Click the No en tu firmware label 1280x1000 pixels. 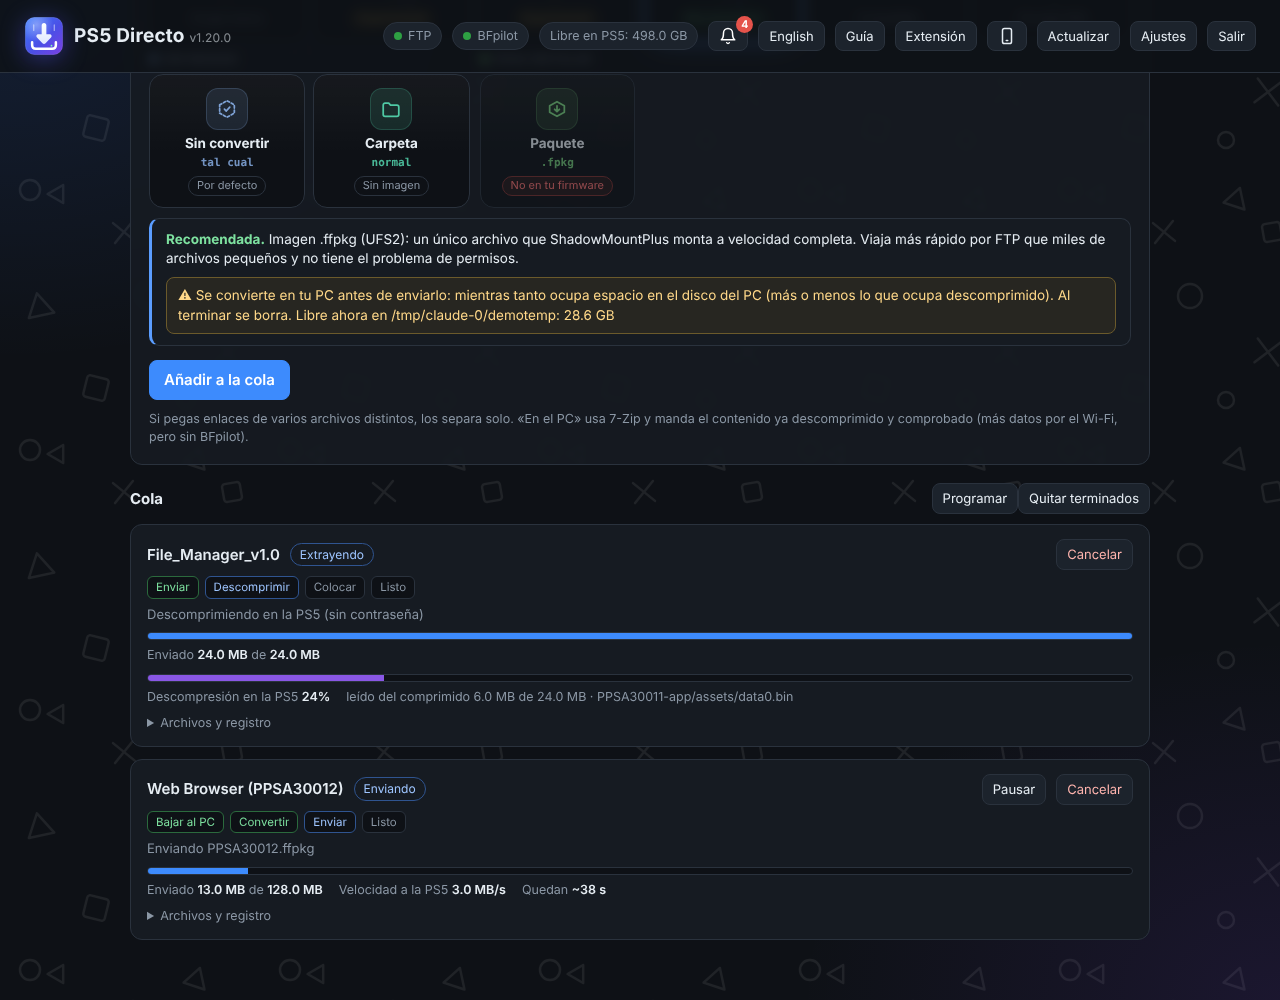point(557,185)
